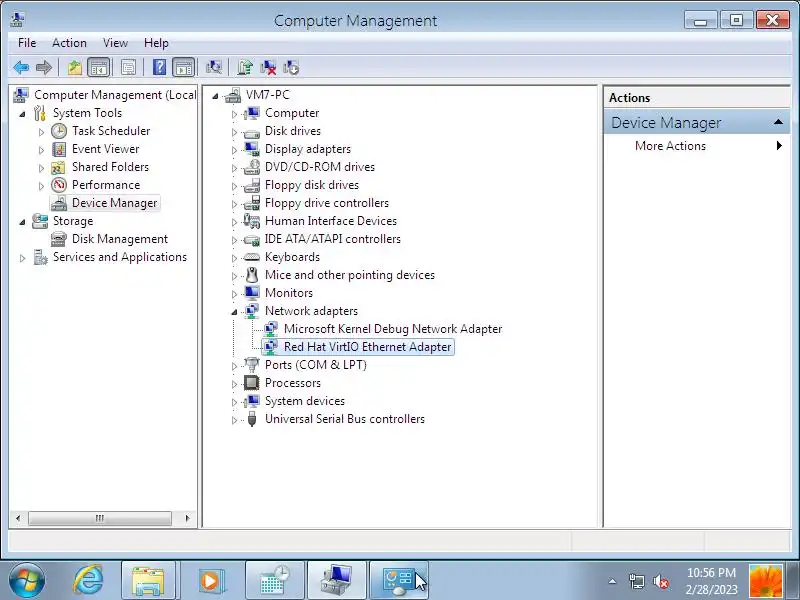Select Floppy drive controllers category
Viewport: 800px width, 600px height.
(327, 203)
